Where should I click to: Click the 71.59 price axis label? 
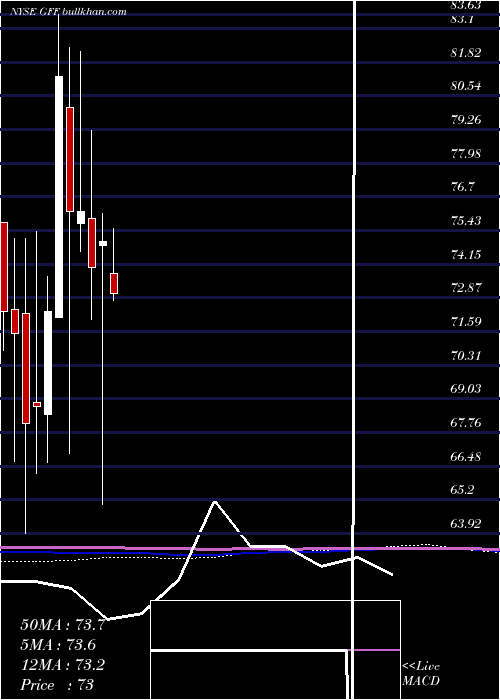pos(466,322)
